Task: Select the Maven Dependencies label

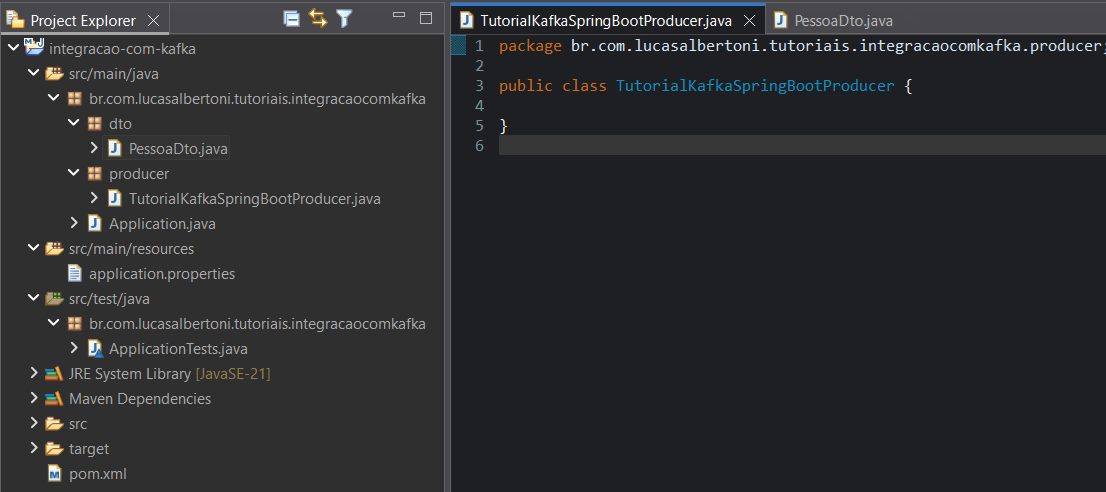Action: [x=140, y=399]
